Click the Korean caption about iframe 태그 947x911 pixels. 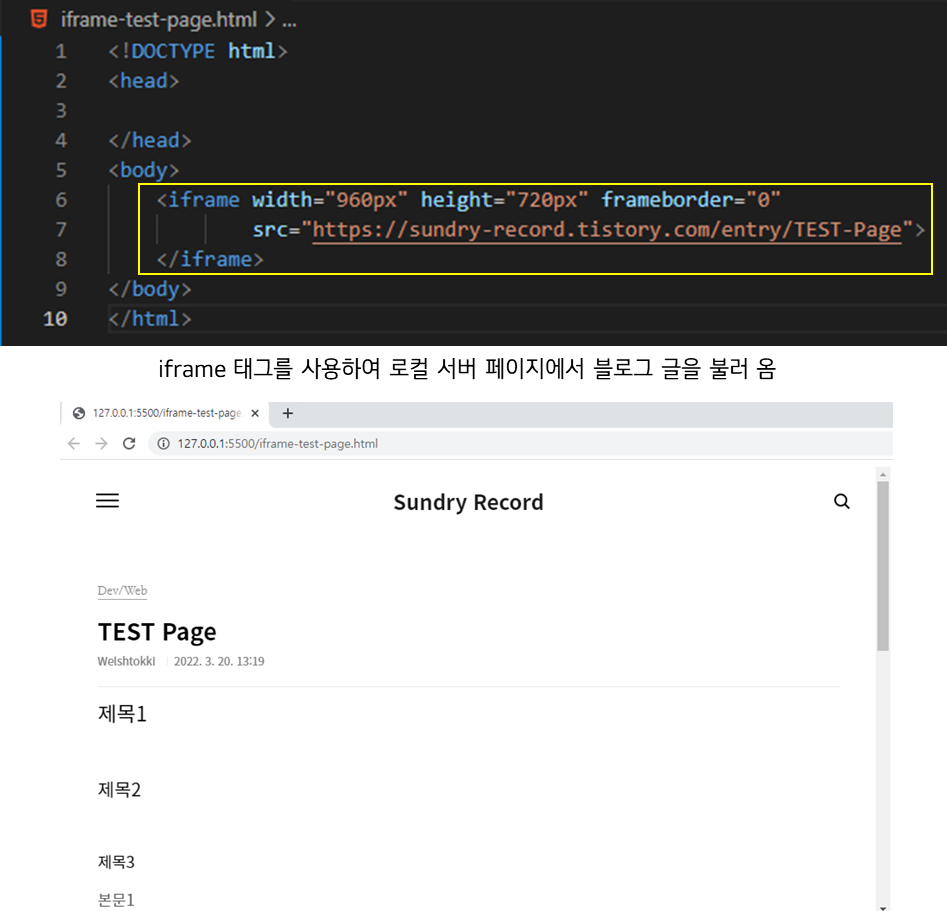tap(467, 369)
